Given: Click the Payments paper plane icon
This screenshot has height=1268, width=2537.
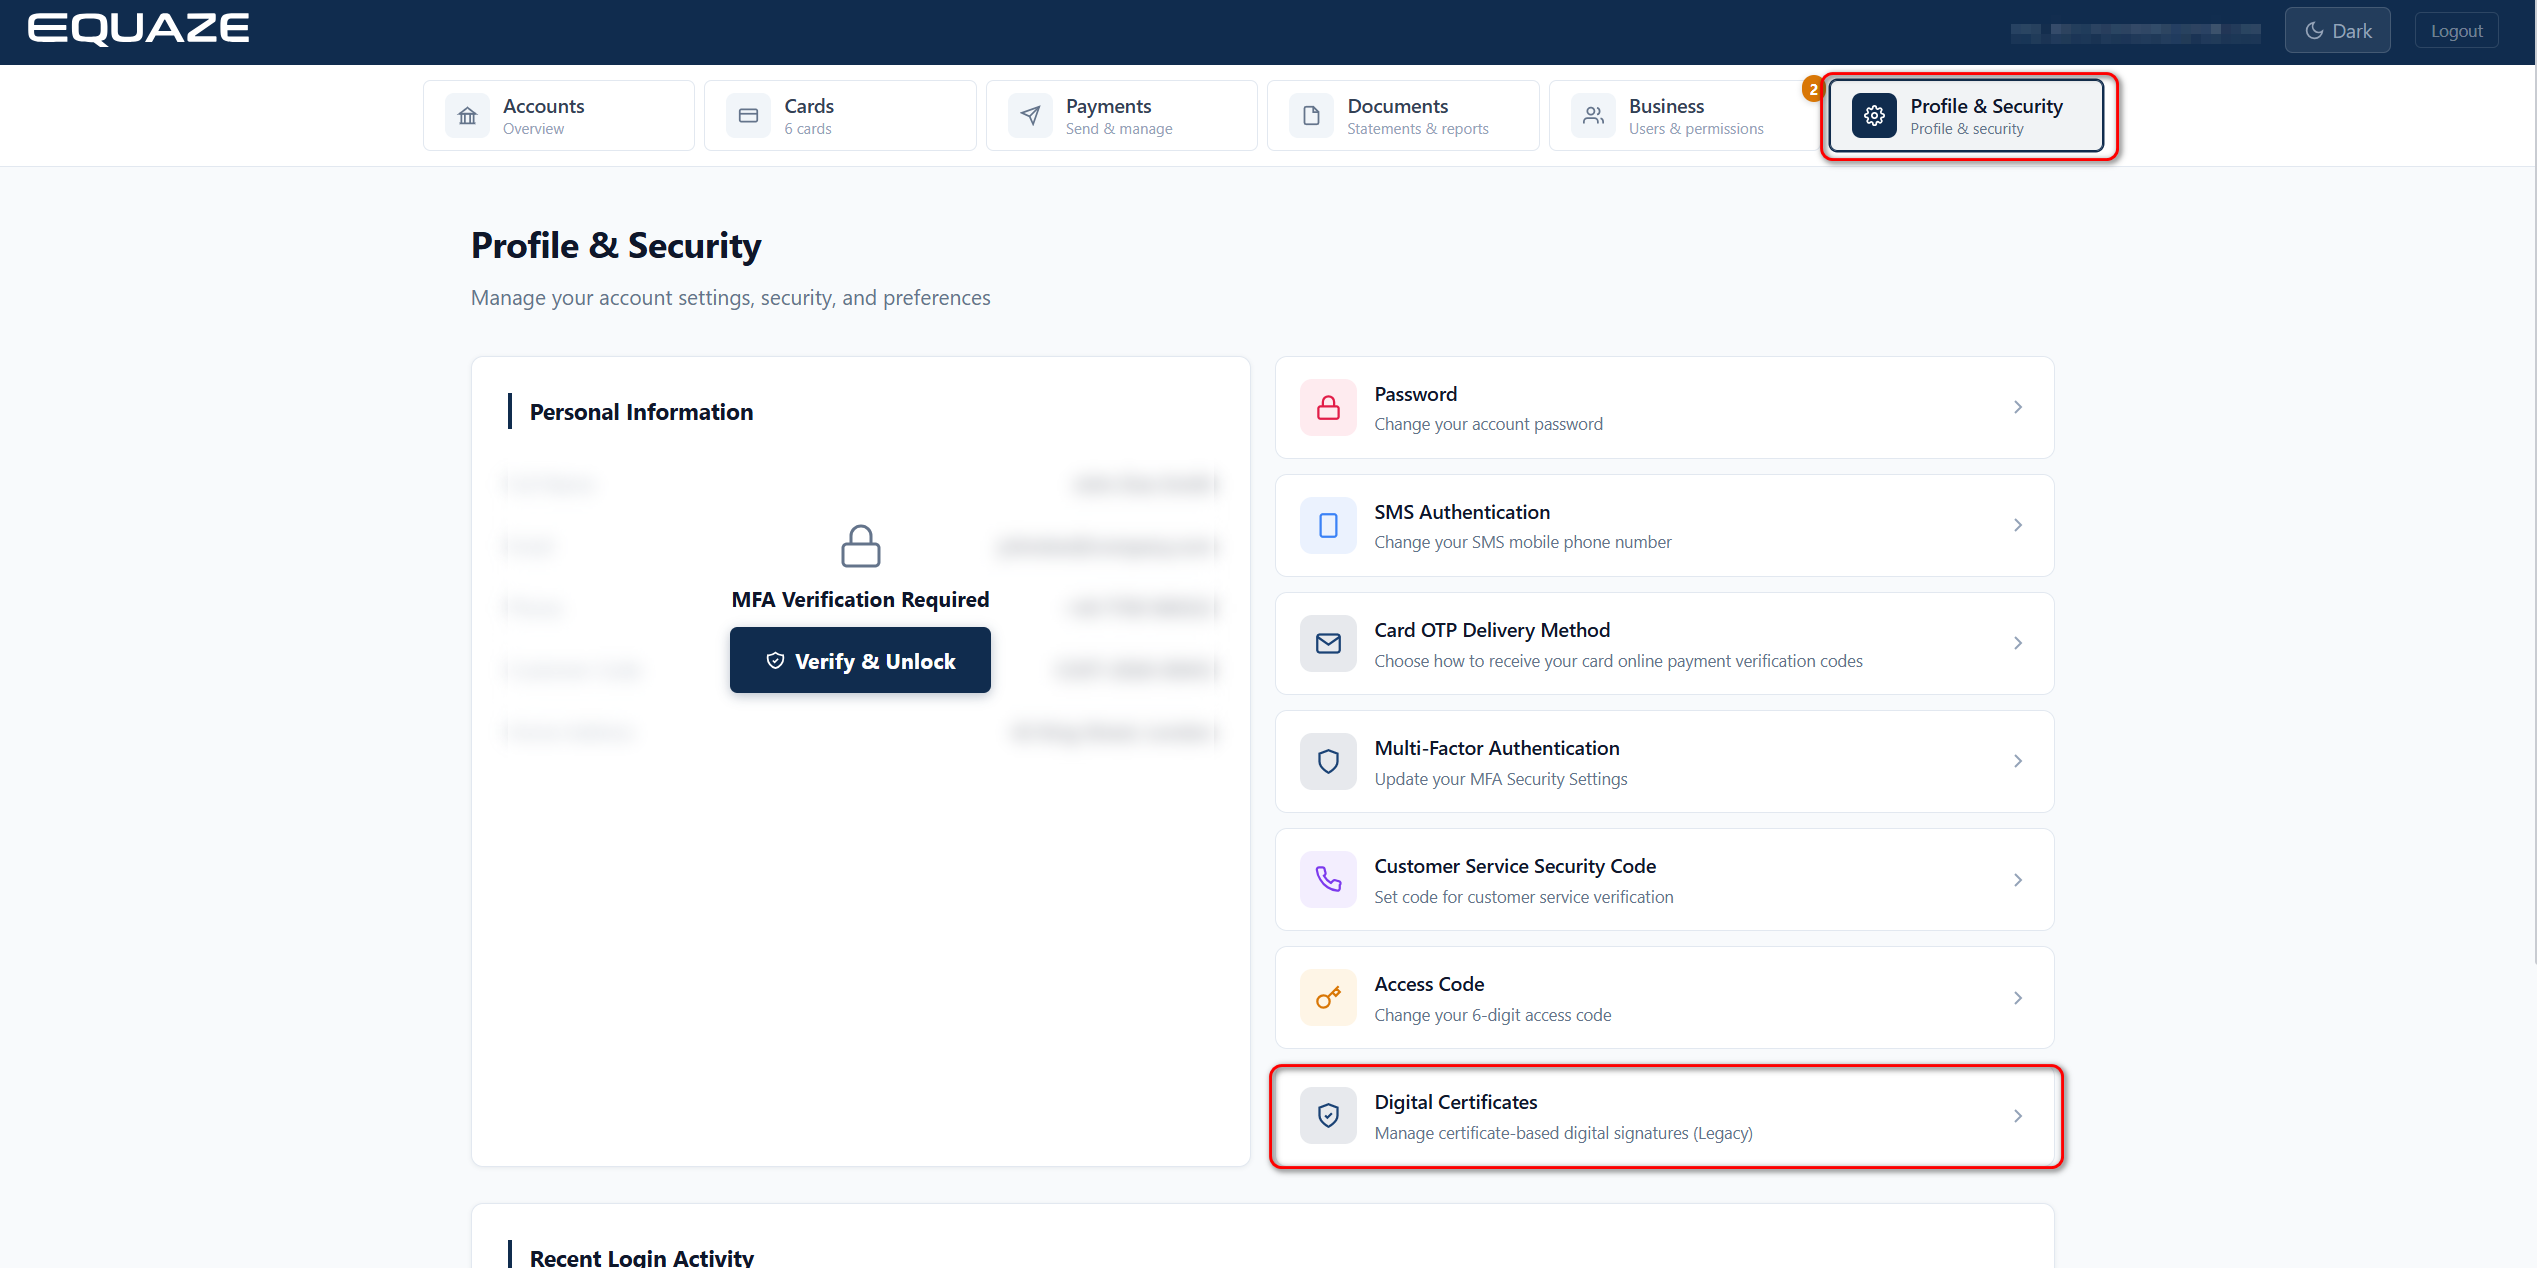Looking at the screenshot, I should 1030,116.
